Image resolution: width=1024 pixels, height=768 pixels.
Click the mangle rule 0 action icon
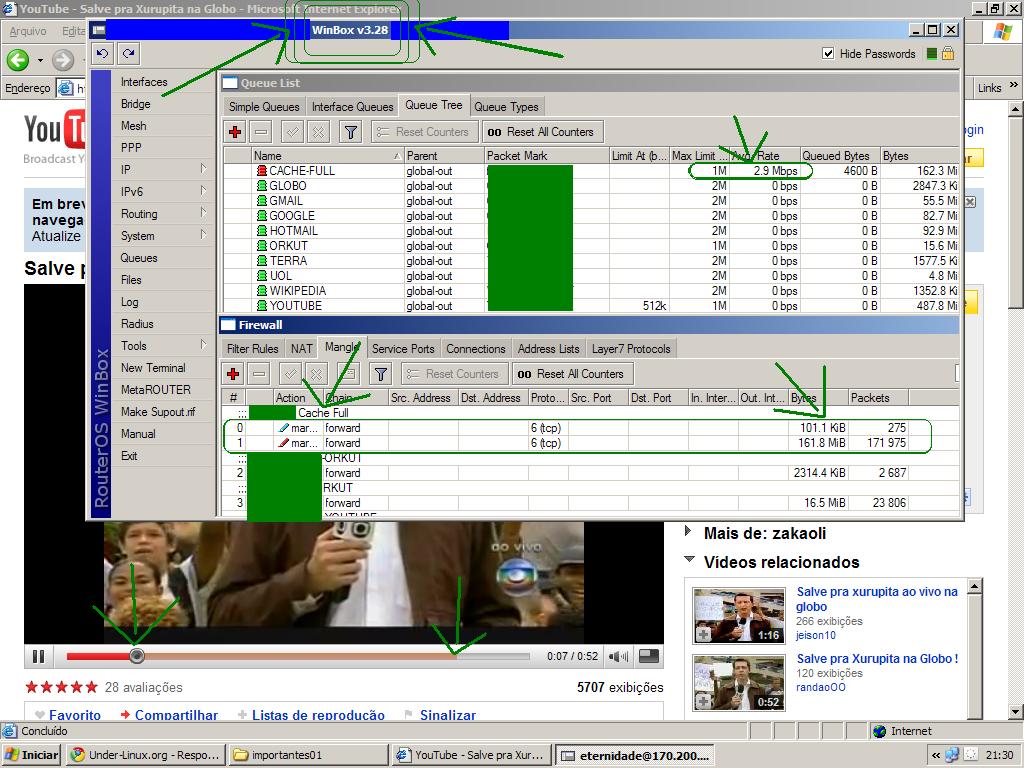pos(283,428)
